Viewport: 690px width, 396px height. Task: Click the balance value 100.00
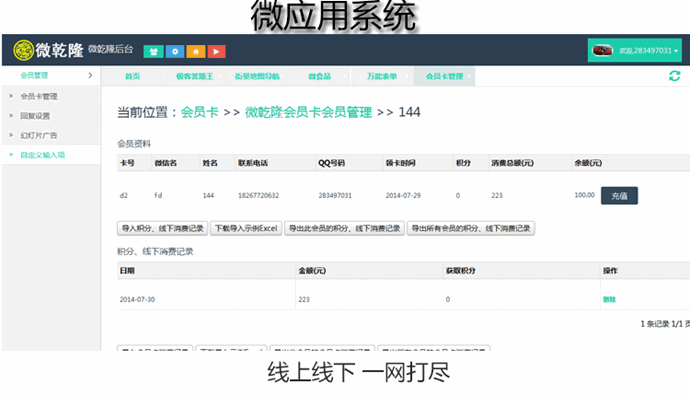click(x=584, y=195)
